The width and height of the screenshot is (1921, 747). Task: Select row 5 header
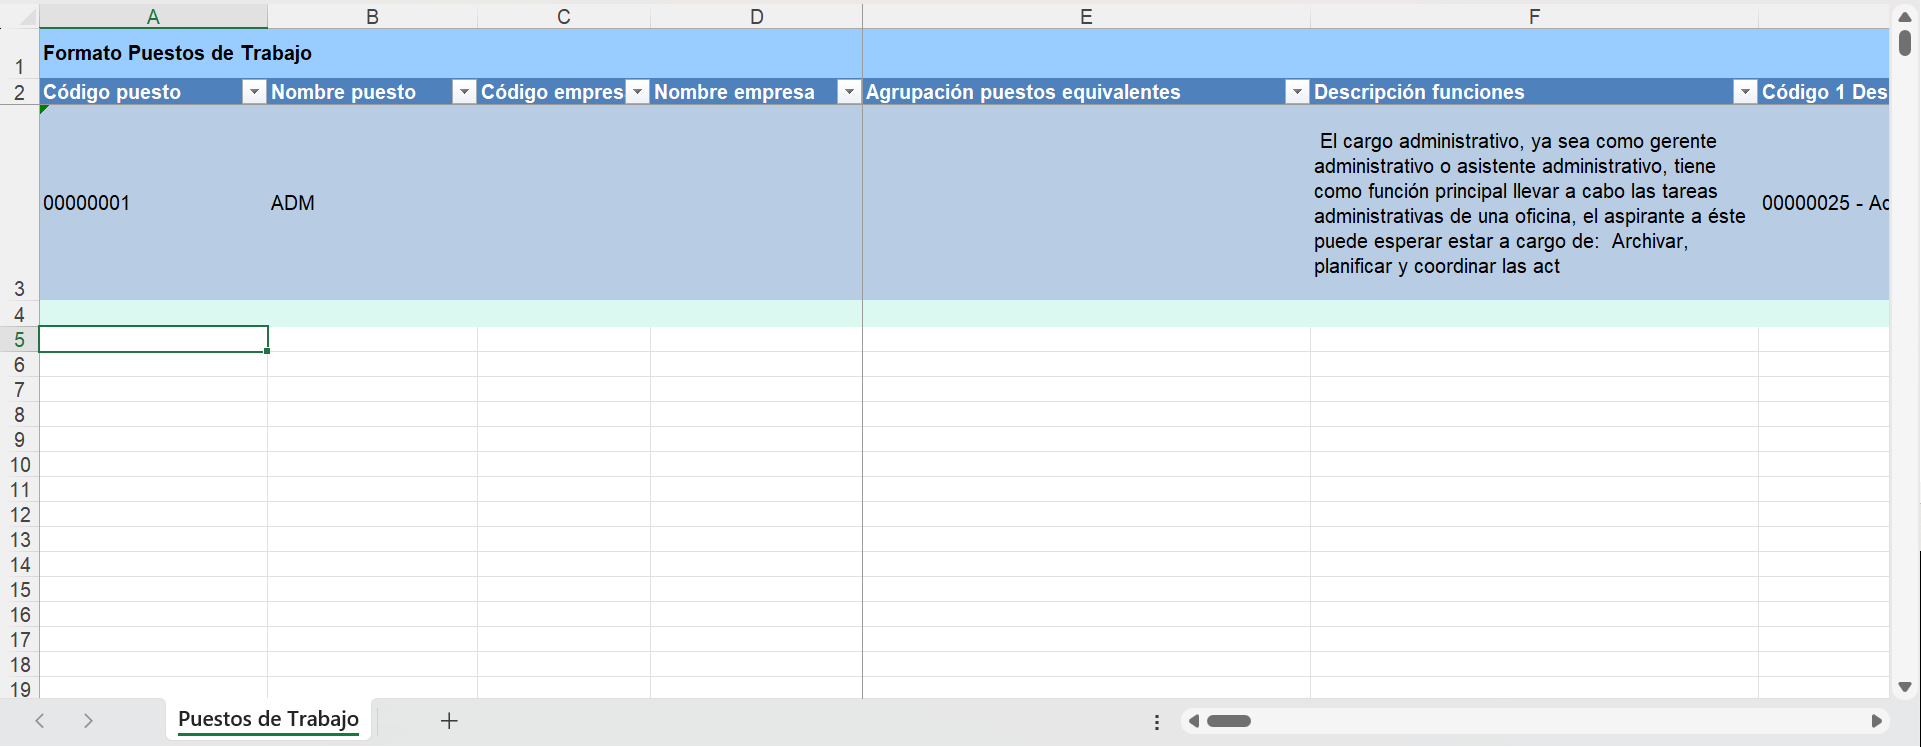pyautogui.click(x=19, y=340)
